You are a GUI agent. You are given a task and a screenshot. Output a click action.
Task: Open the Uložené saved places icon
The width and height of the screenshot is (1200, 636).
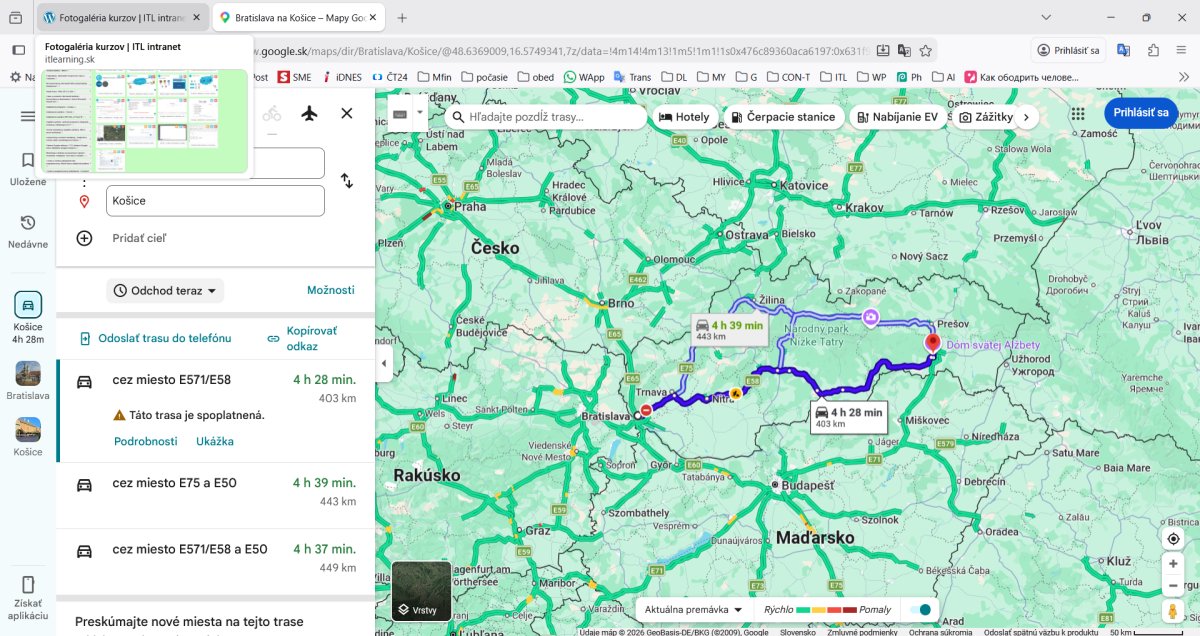[28, 167]
